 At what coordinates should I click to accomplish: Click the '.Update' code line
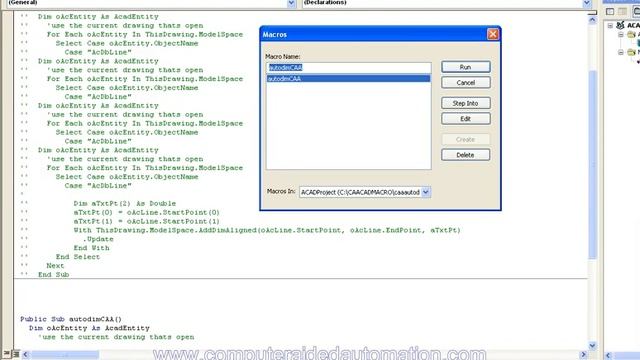tap(98, 239)
